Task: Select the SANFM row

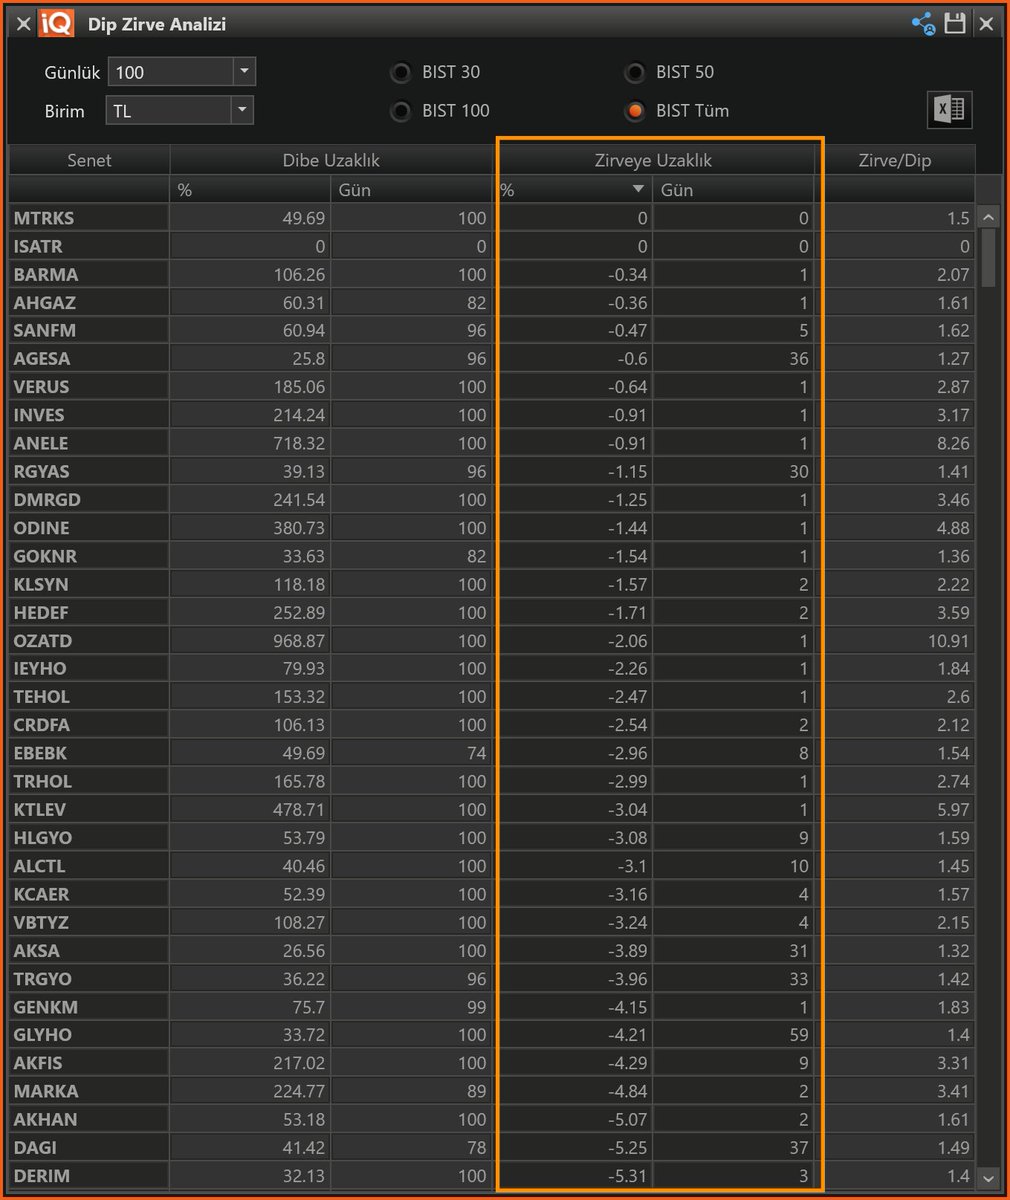Action: (492, 331)
